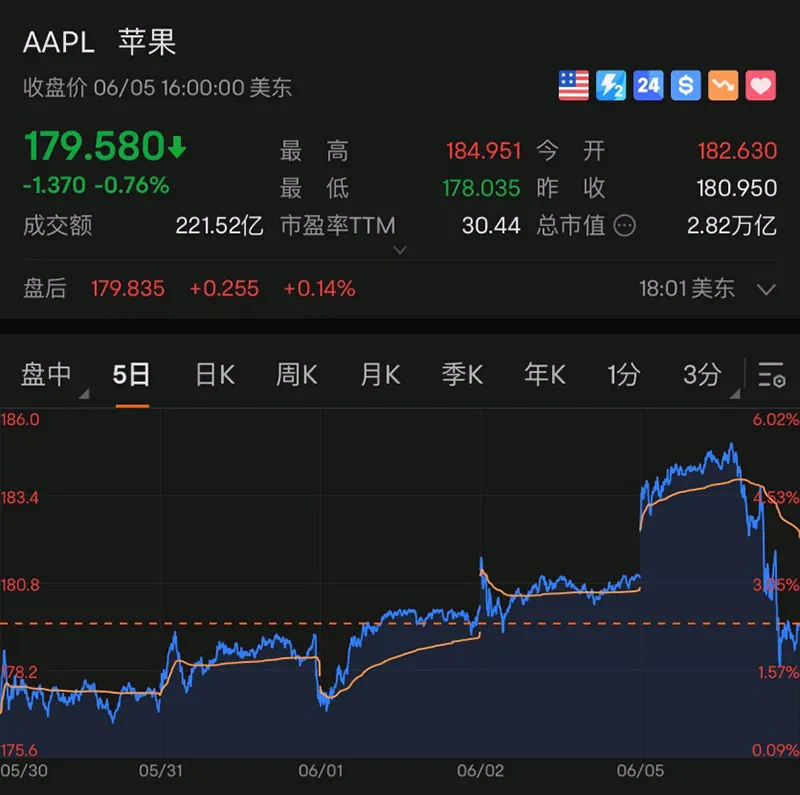
Task: Tap the 06/02 date on chart axis
Action: [x=480, y=771]
